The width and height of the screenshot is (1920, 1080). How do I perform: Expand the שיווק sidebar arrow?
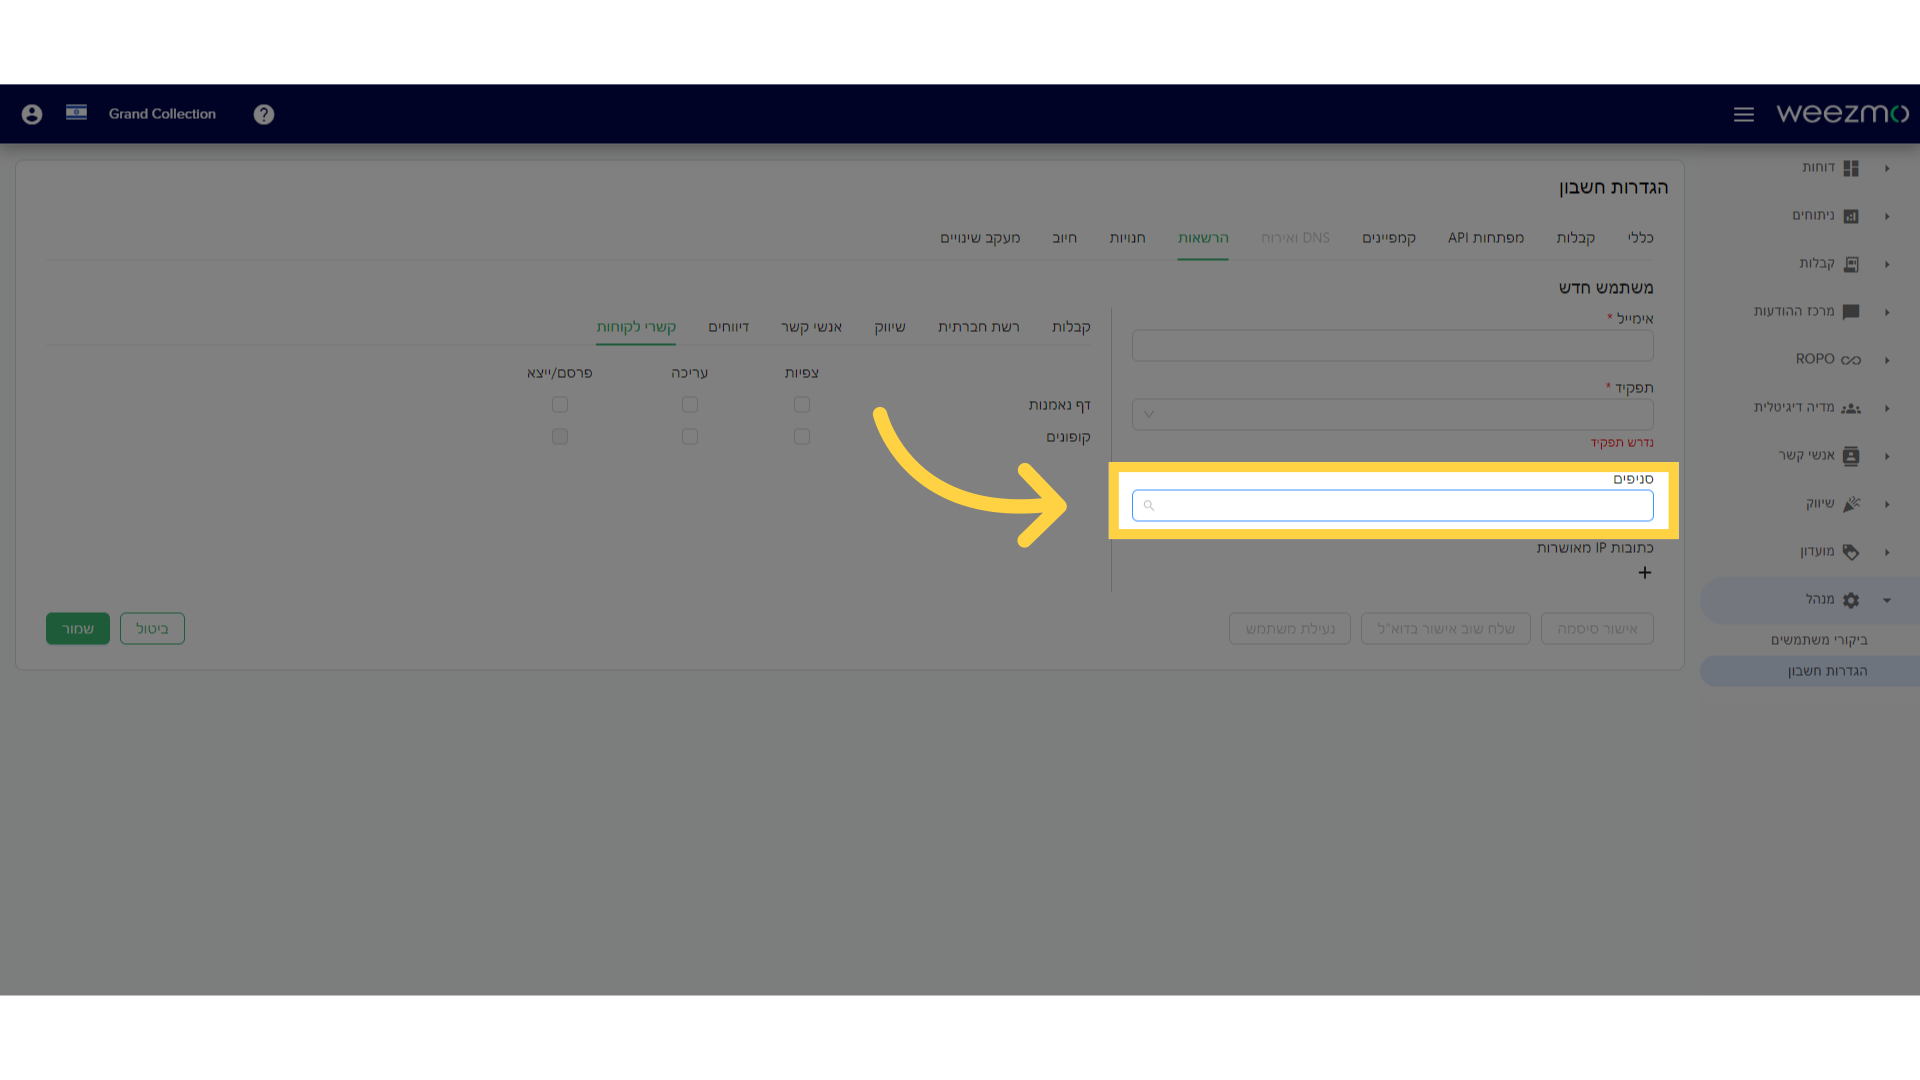click(x=1887, y=504)
